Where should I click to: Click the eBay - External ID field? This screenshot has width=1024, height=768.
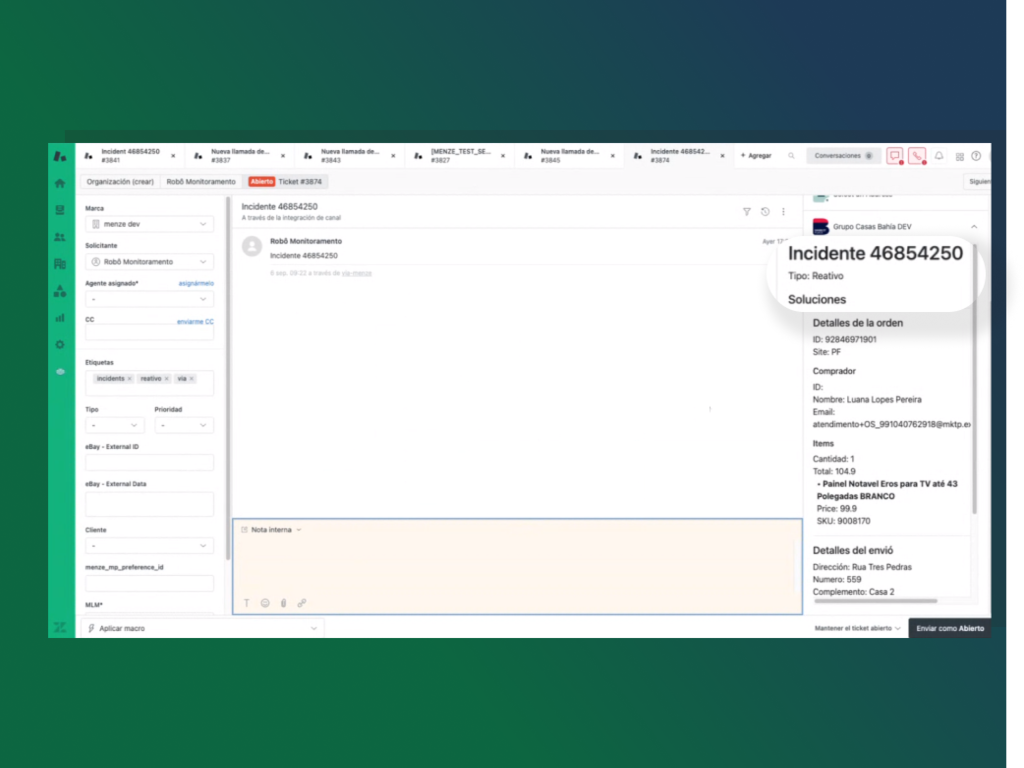tap(149, 462)
